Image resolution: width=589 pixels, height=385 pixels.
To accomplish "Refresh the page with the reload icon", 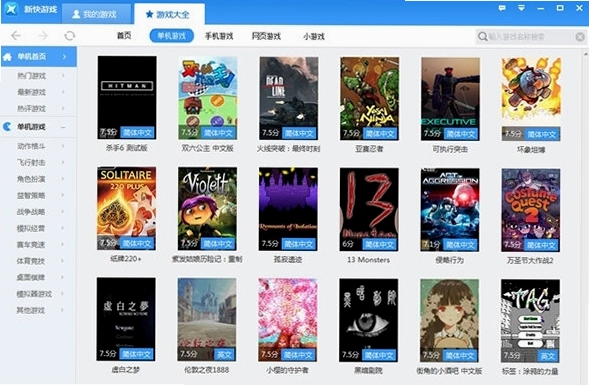I will pyautogui.click(x=70, y=36).
